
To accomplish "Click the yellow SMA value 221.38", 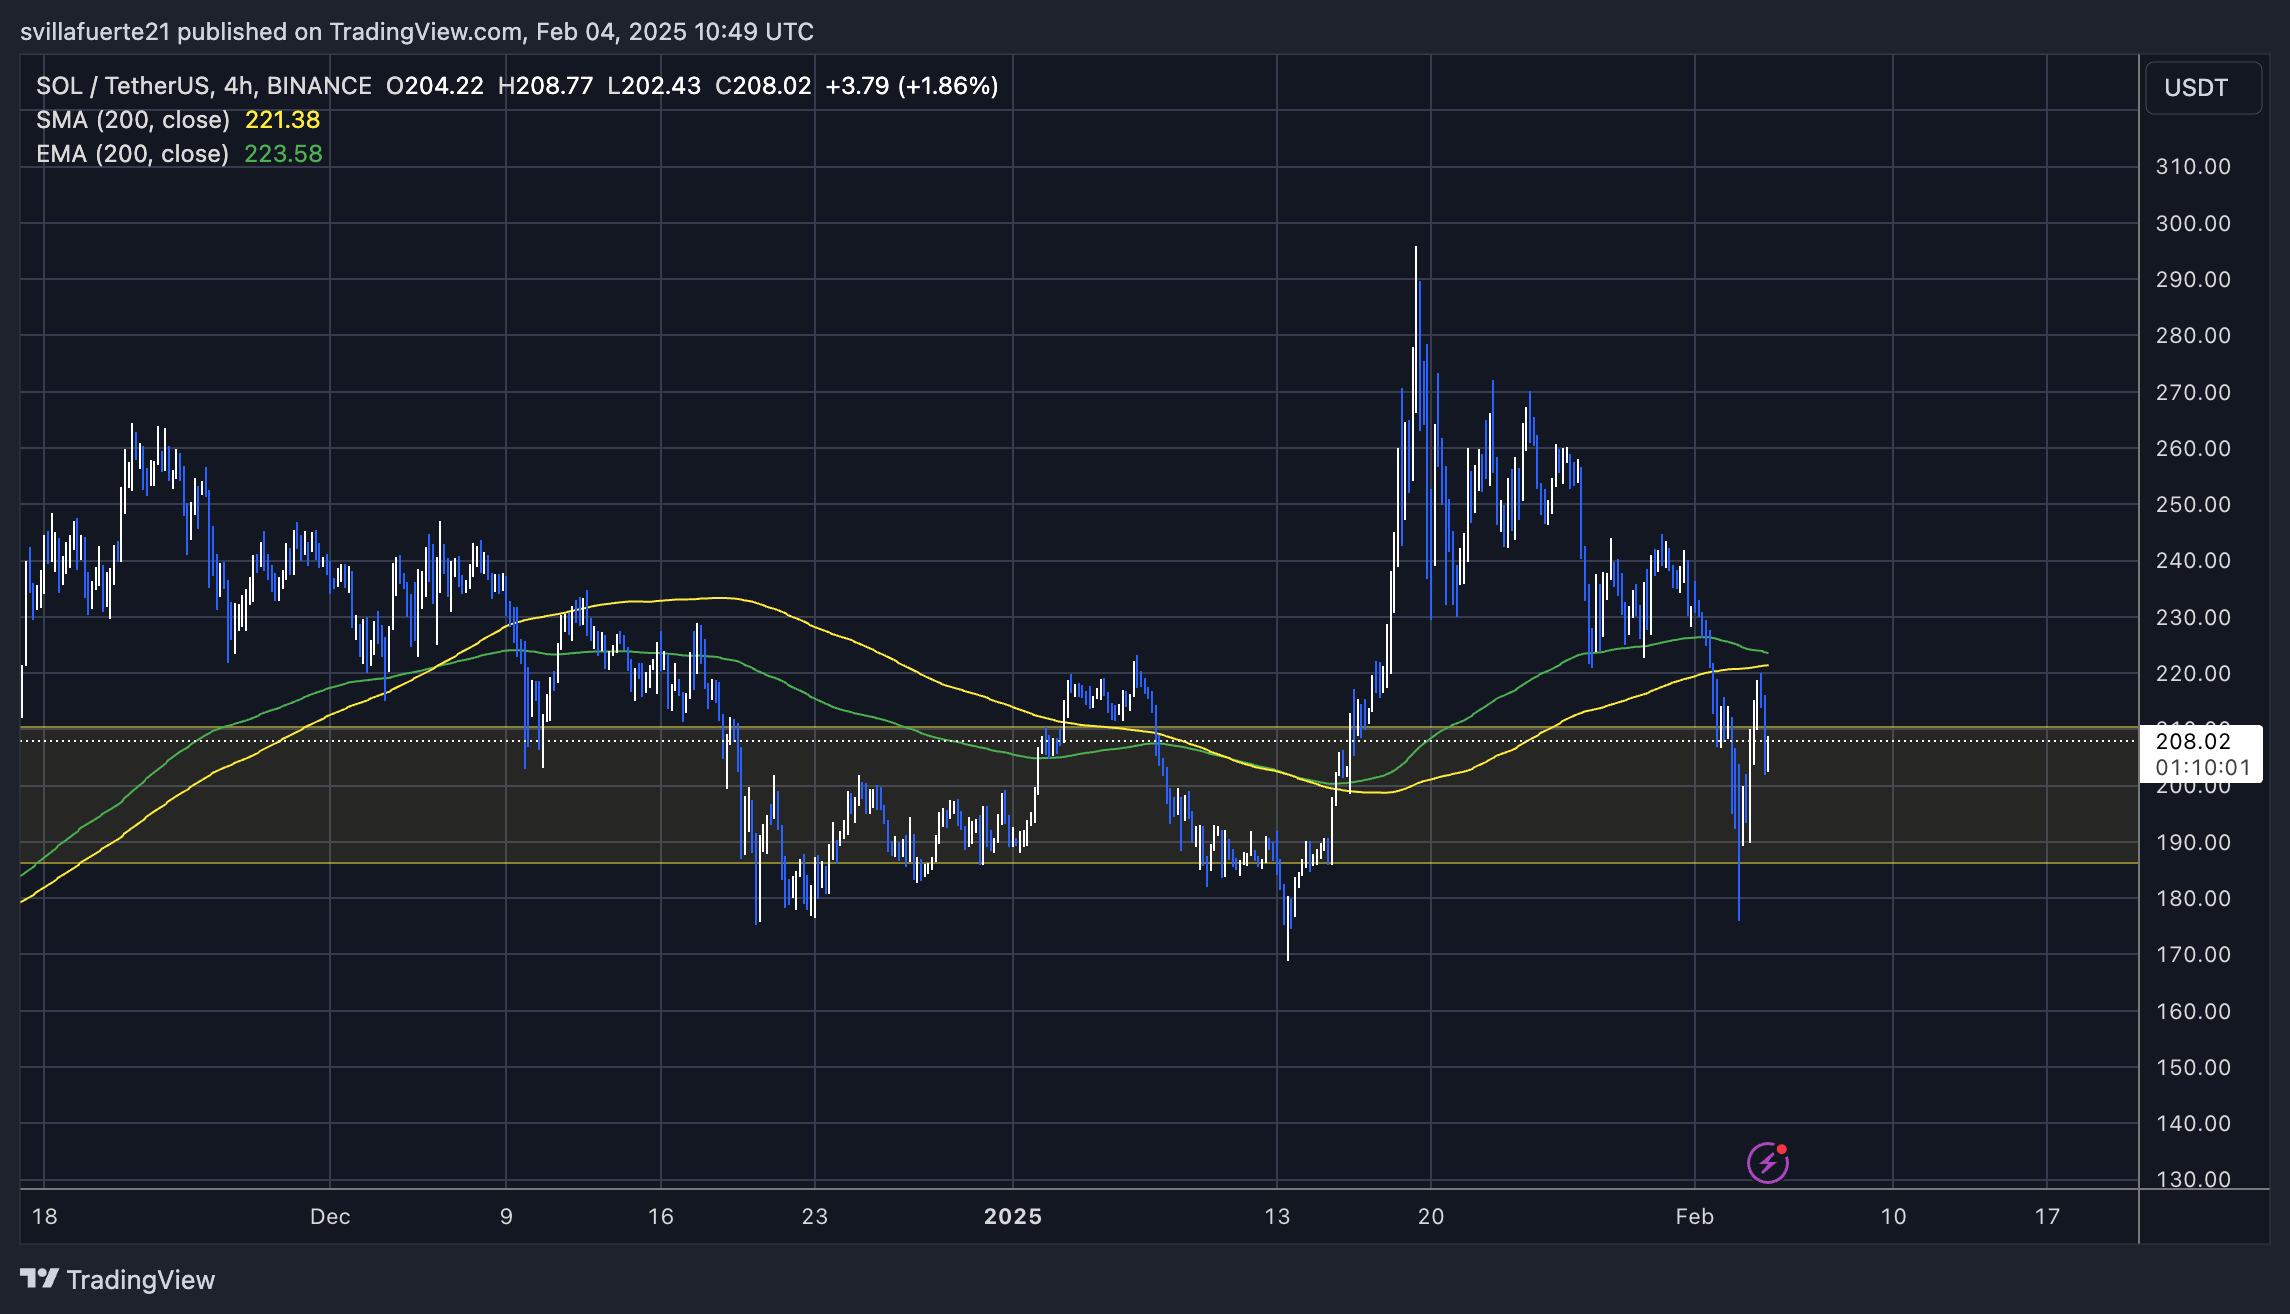I will point(282,120).
